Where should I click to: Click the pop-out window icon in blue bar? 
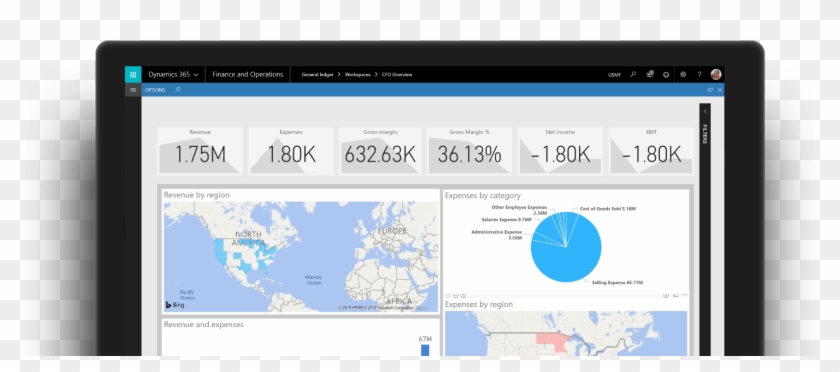[x=710, y=90]
